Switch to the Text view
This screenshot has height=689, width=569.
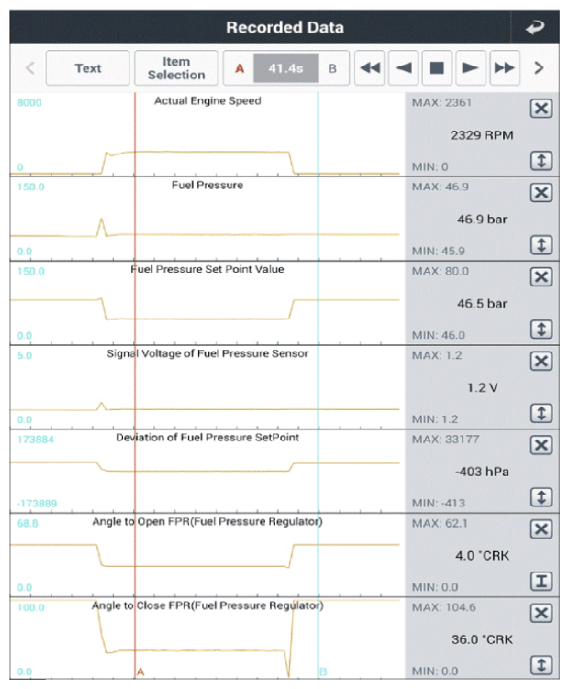click(88, 68)
